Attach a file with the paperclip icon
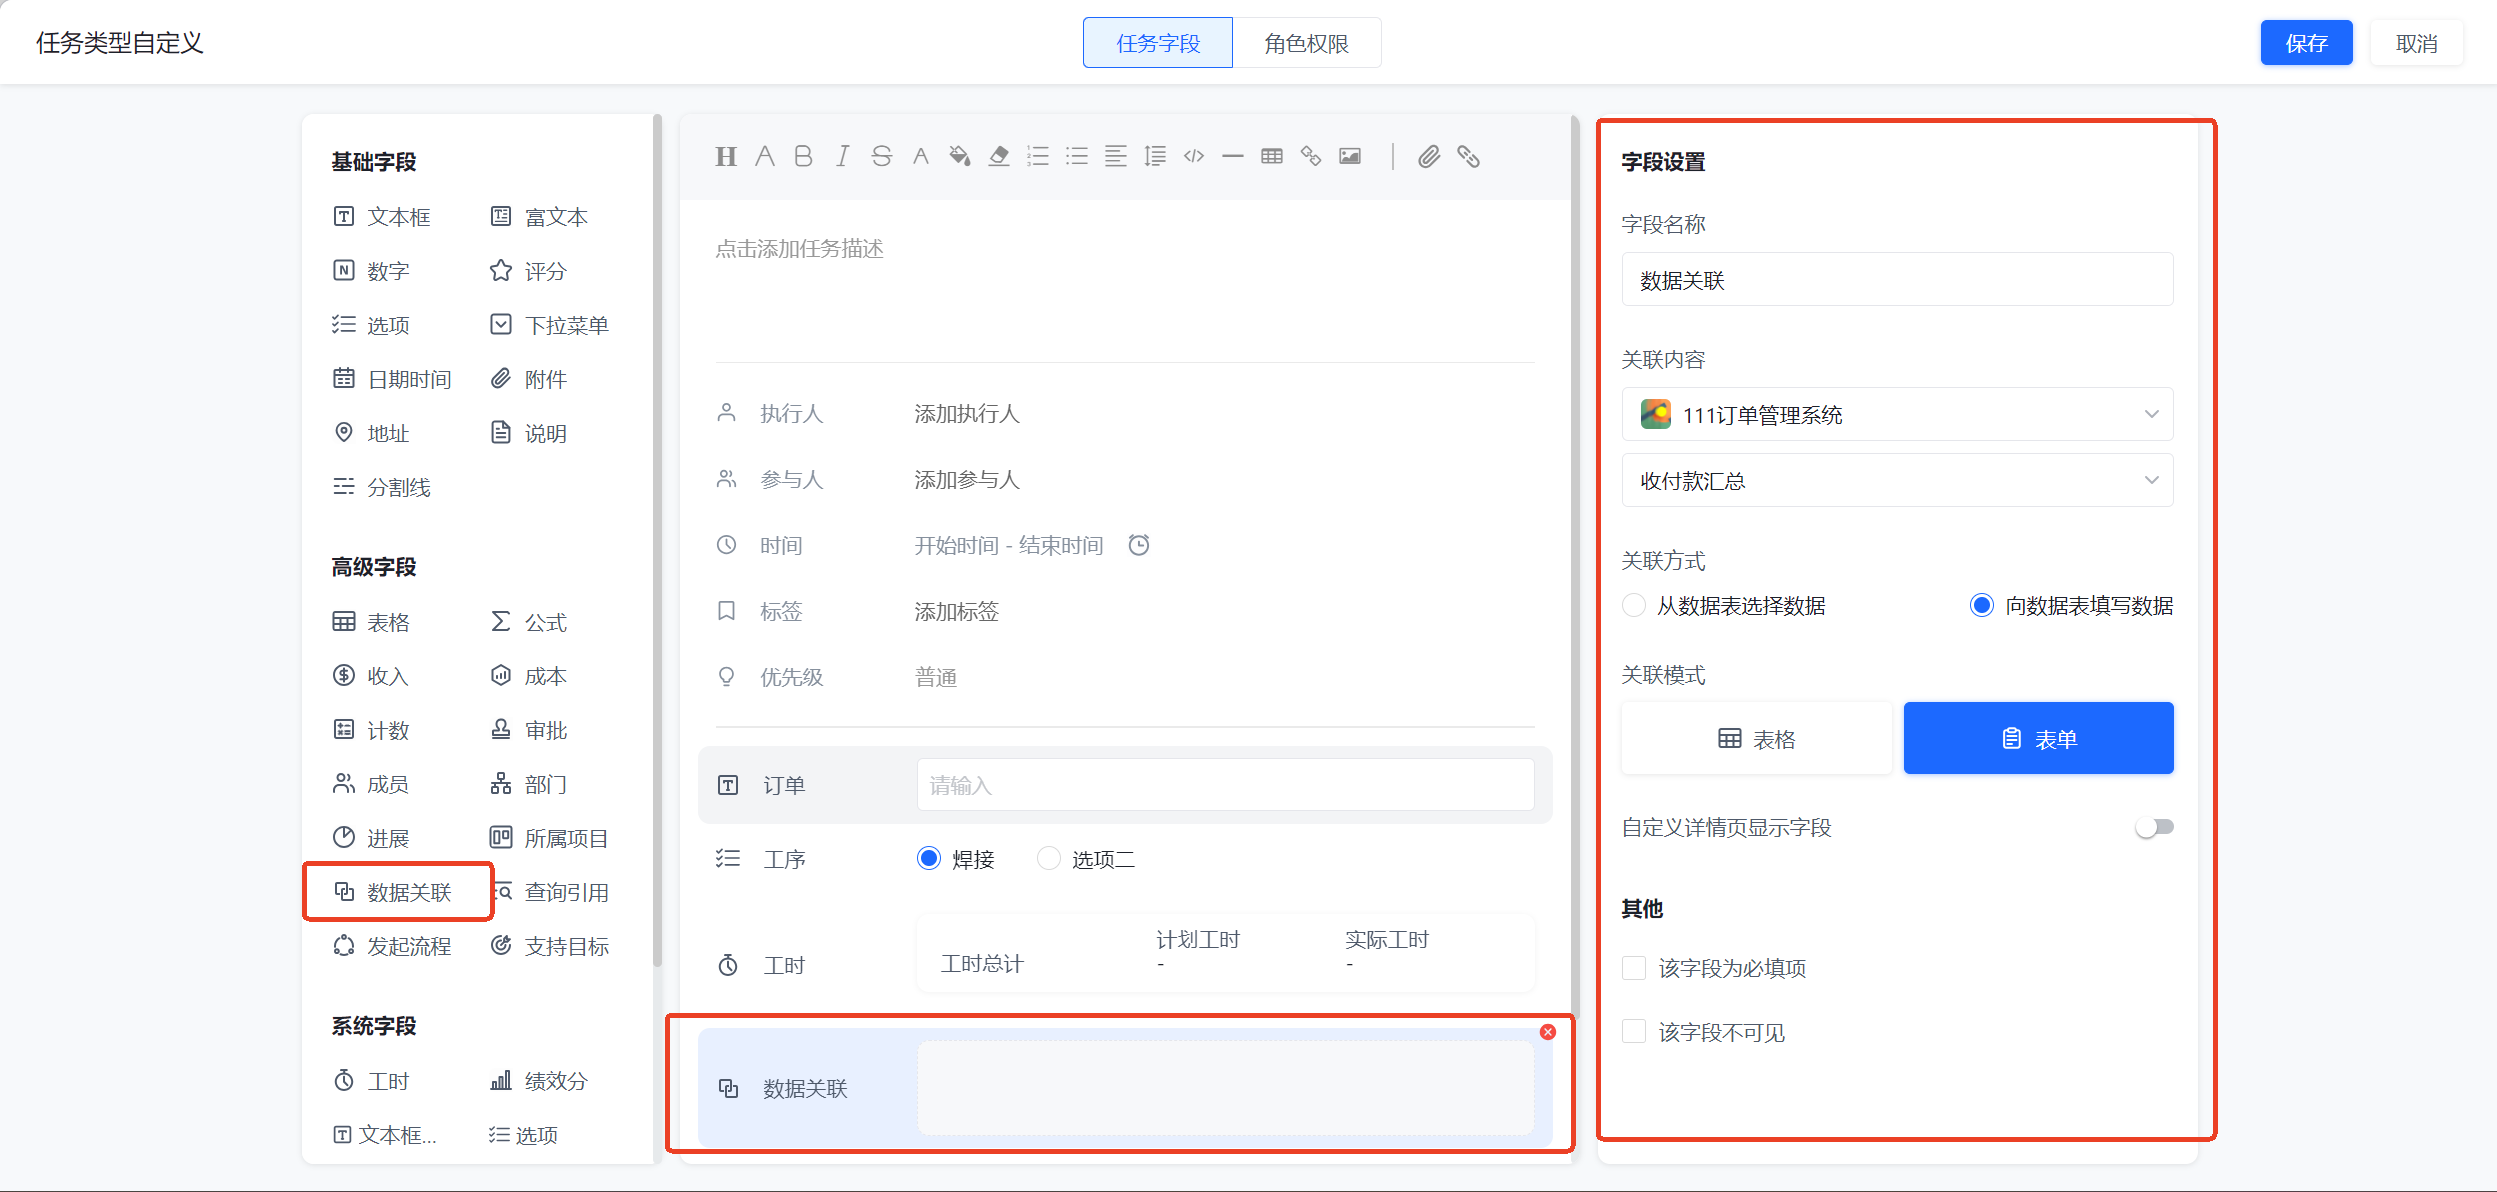Screen dimensions: 2497x1192 (x=1429, y=156)
